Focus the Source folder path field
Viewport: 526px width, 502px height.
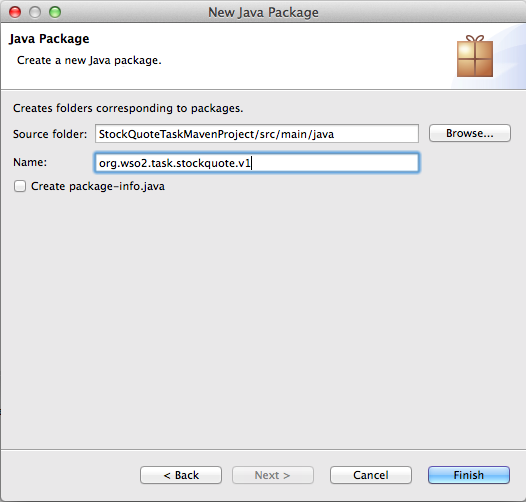click(x=257, y=134)
